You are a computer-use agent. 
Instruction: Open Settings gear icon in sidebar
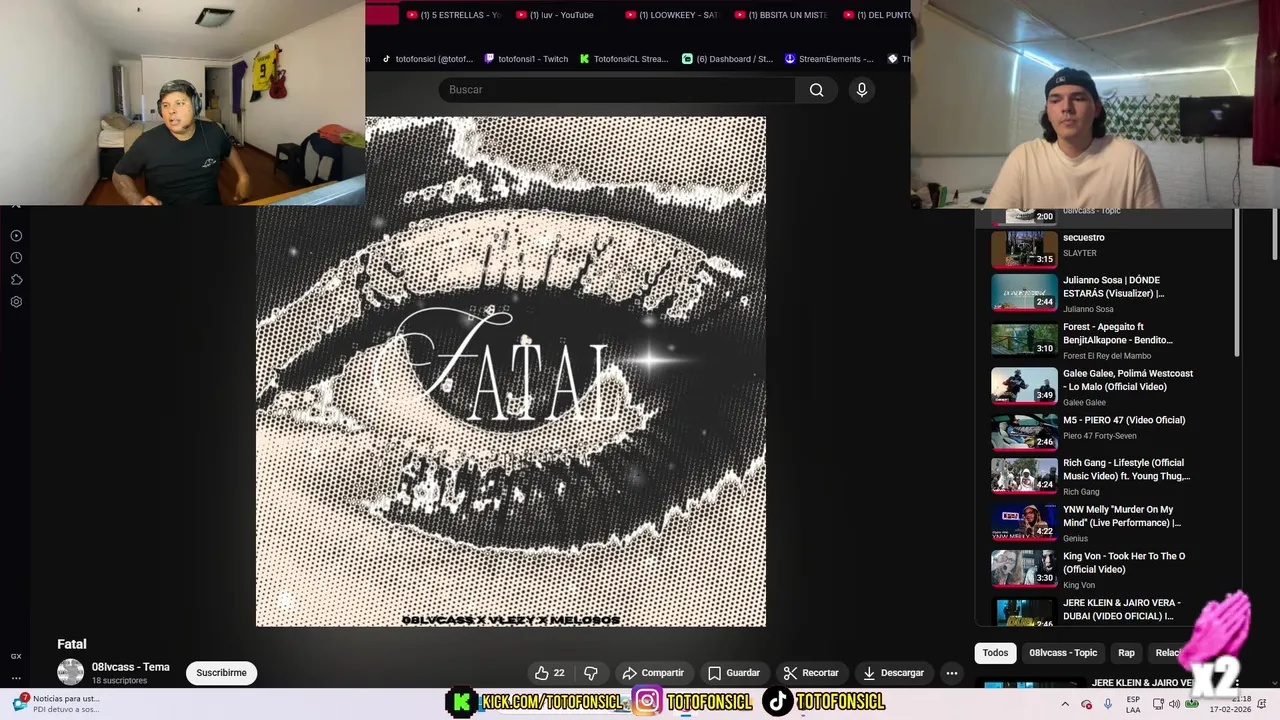coord(16,302)
